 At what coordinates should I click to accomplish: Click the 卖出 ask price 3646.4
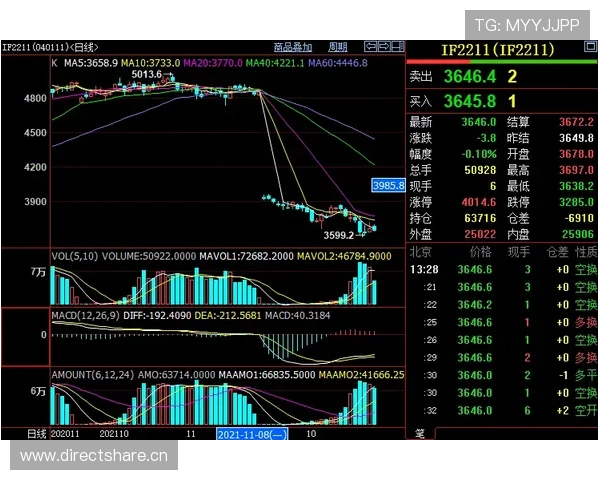[x=470, y=77]
